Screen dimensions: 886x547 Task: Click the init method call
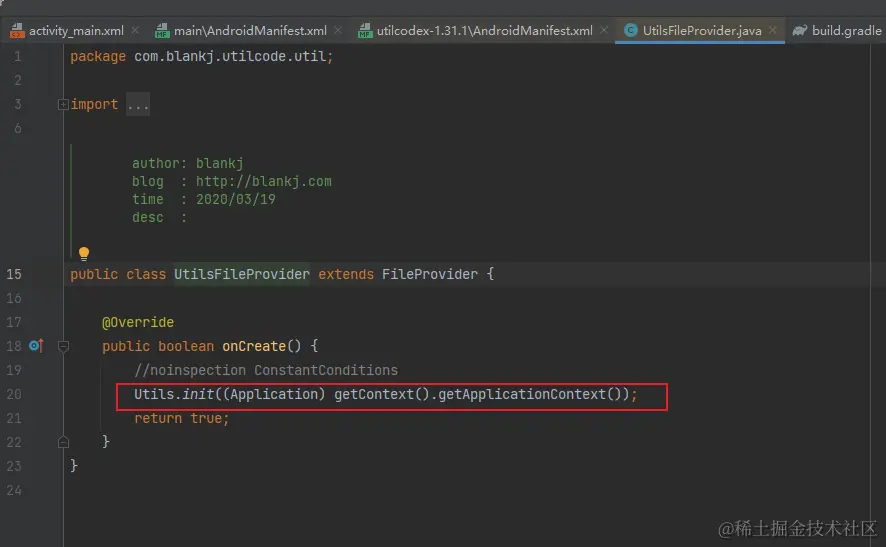(x=198, y=394)
